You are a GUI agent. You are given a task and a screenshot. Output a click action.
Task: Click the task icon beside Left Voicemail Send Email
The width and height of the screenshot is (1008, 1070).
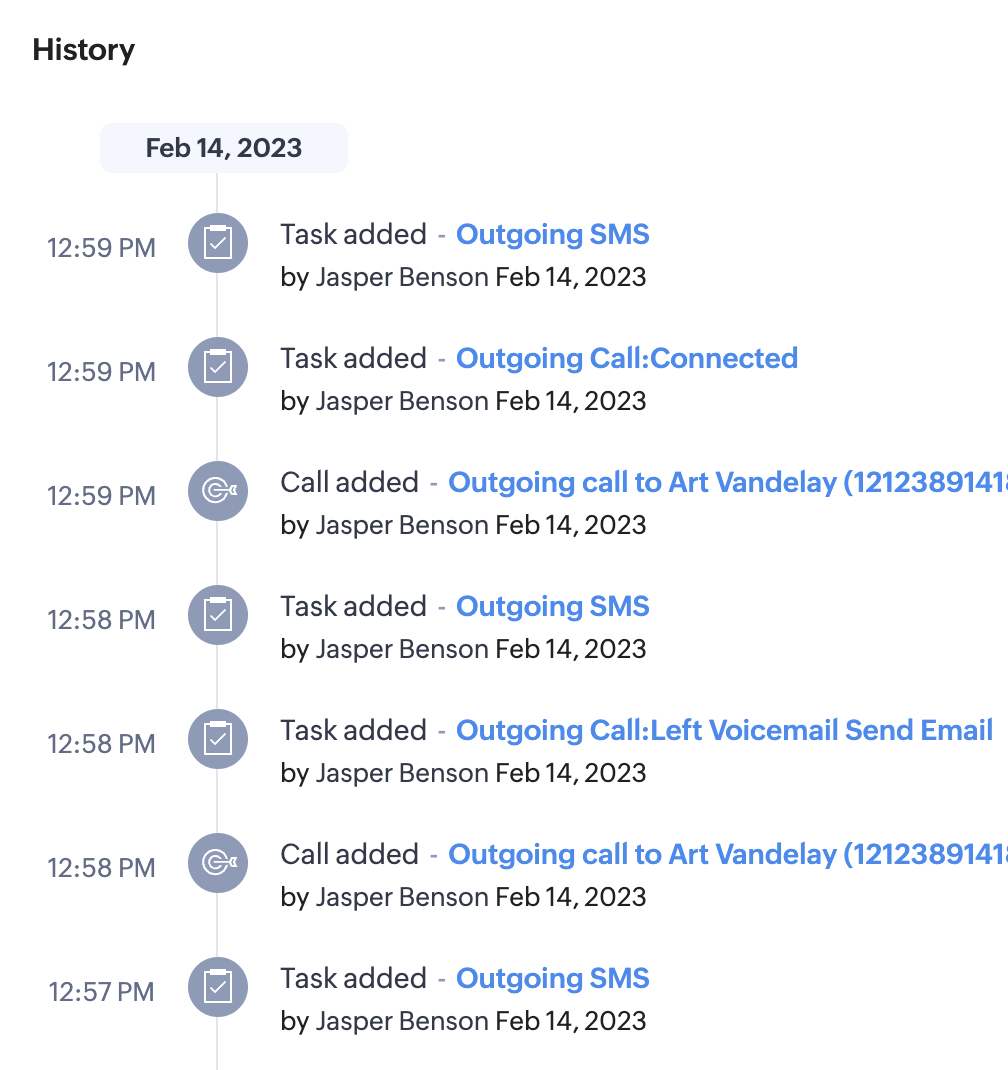(218, 739)
